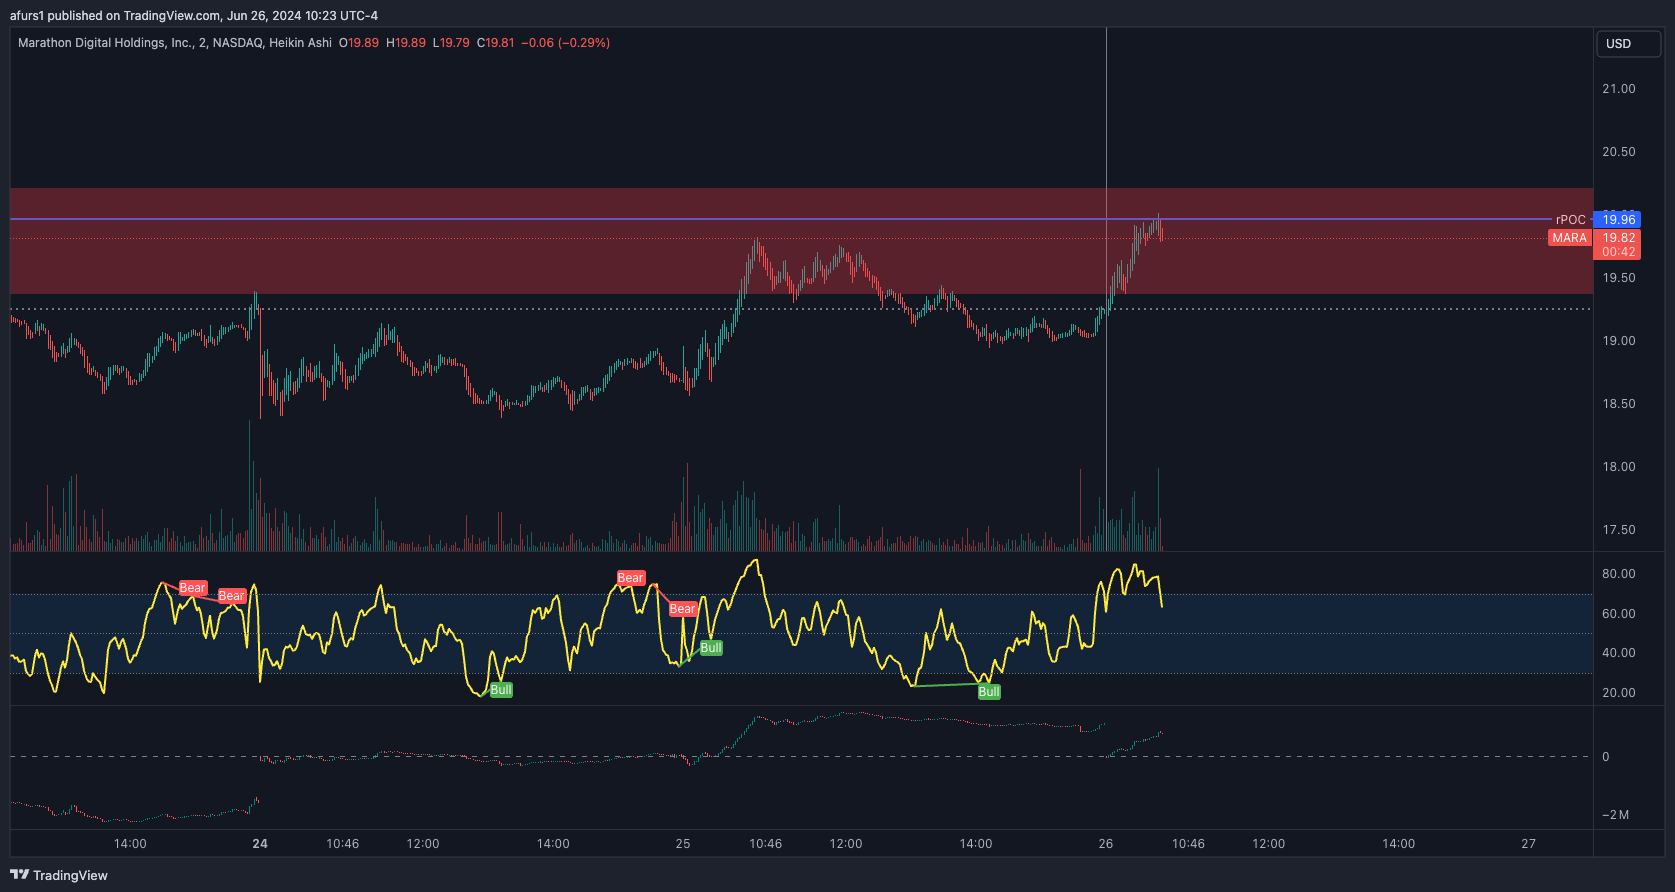Click the date label 25 on time axis
This screenshot has height=892, width=1675.
(x=683, y=844)
